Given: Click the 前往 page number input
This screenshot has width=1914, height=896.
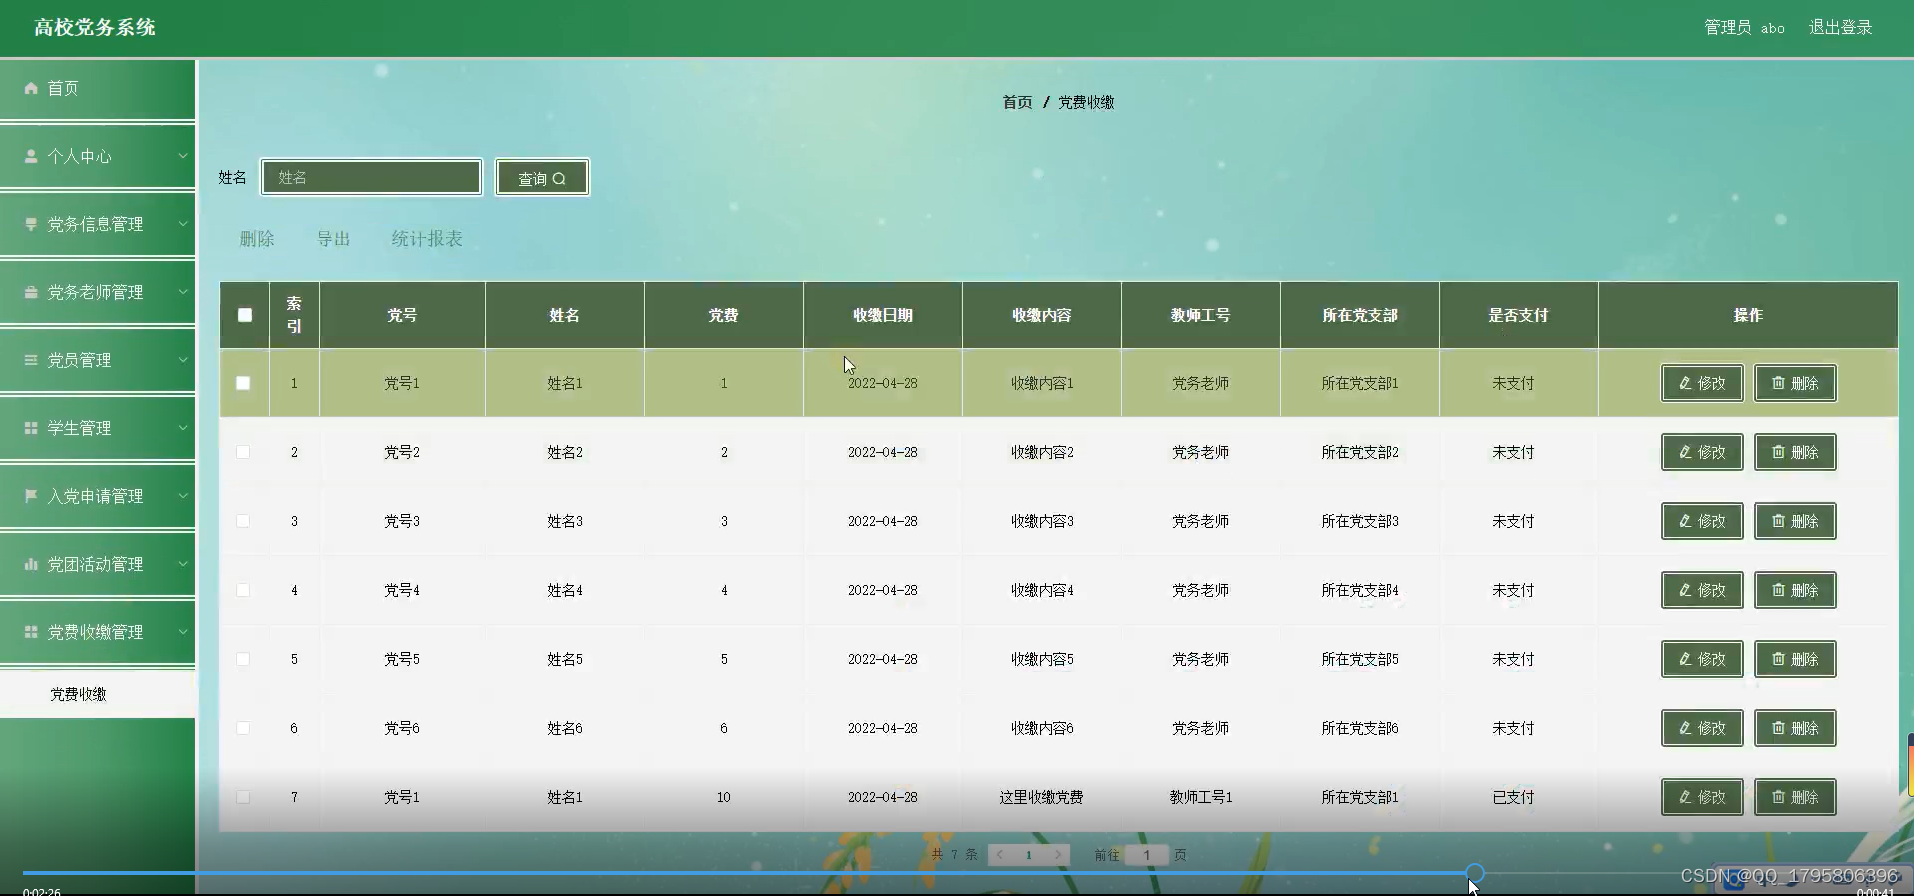Looking at the screenshot, I should [x=1147, y=855].
